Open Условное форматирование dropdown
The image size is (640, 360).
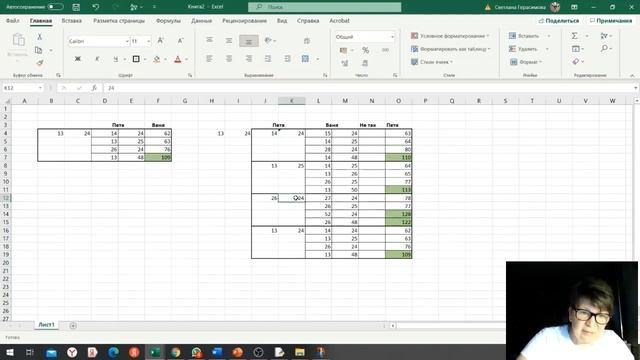click(x=449, y=36)
